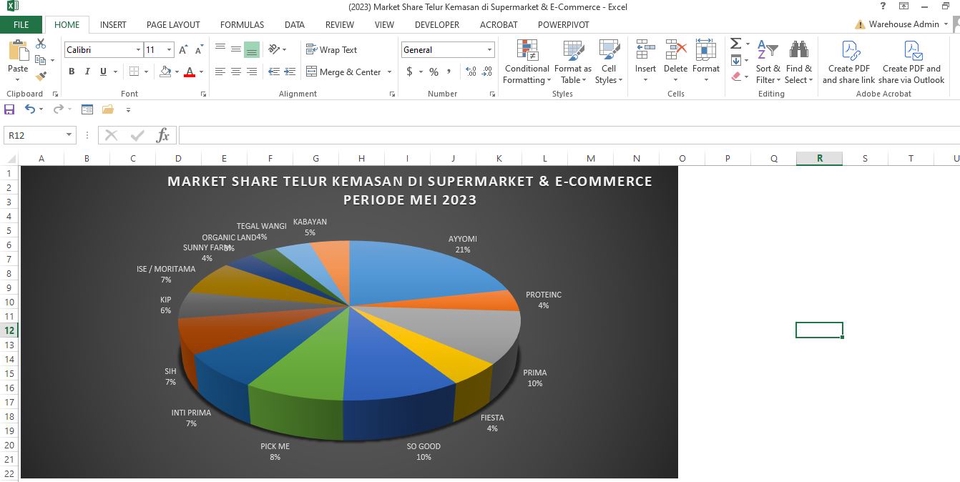Toggle Wrap Text
This screenshot has height=482, width=960.
(x=331, y=50)
